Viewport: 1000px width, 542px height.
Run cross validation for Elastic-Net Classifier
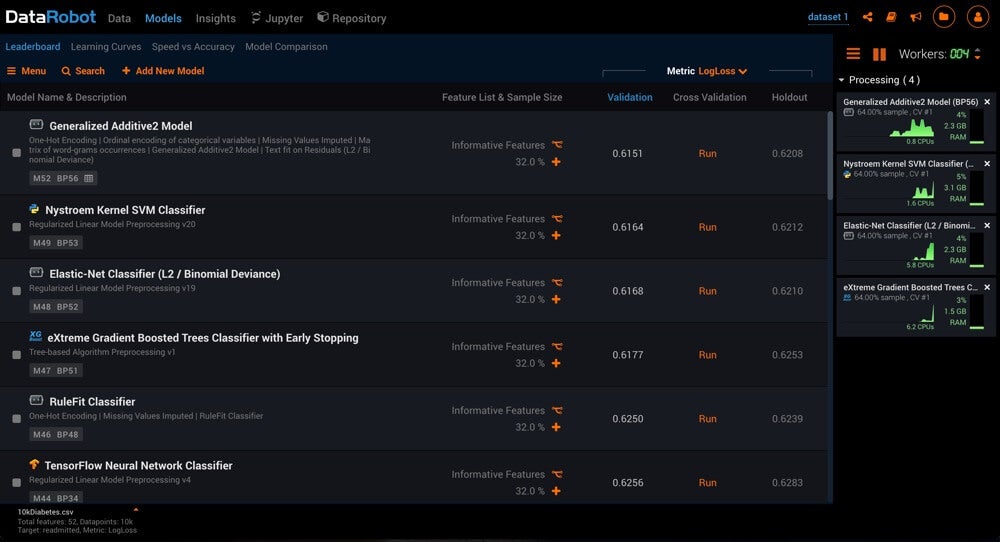(707, 291)
